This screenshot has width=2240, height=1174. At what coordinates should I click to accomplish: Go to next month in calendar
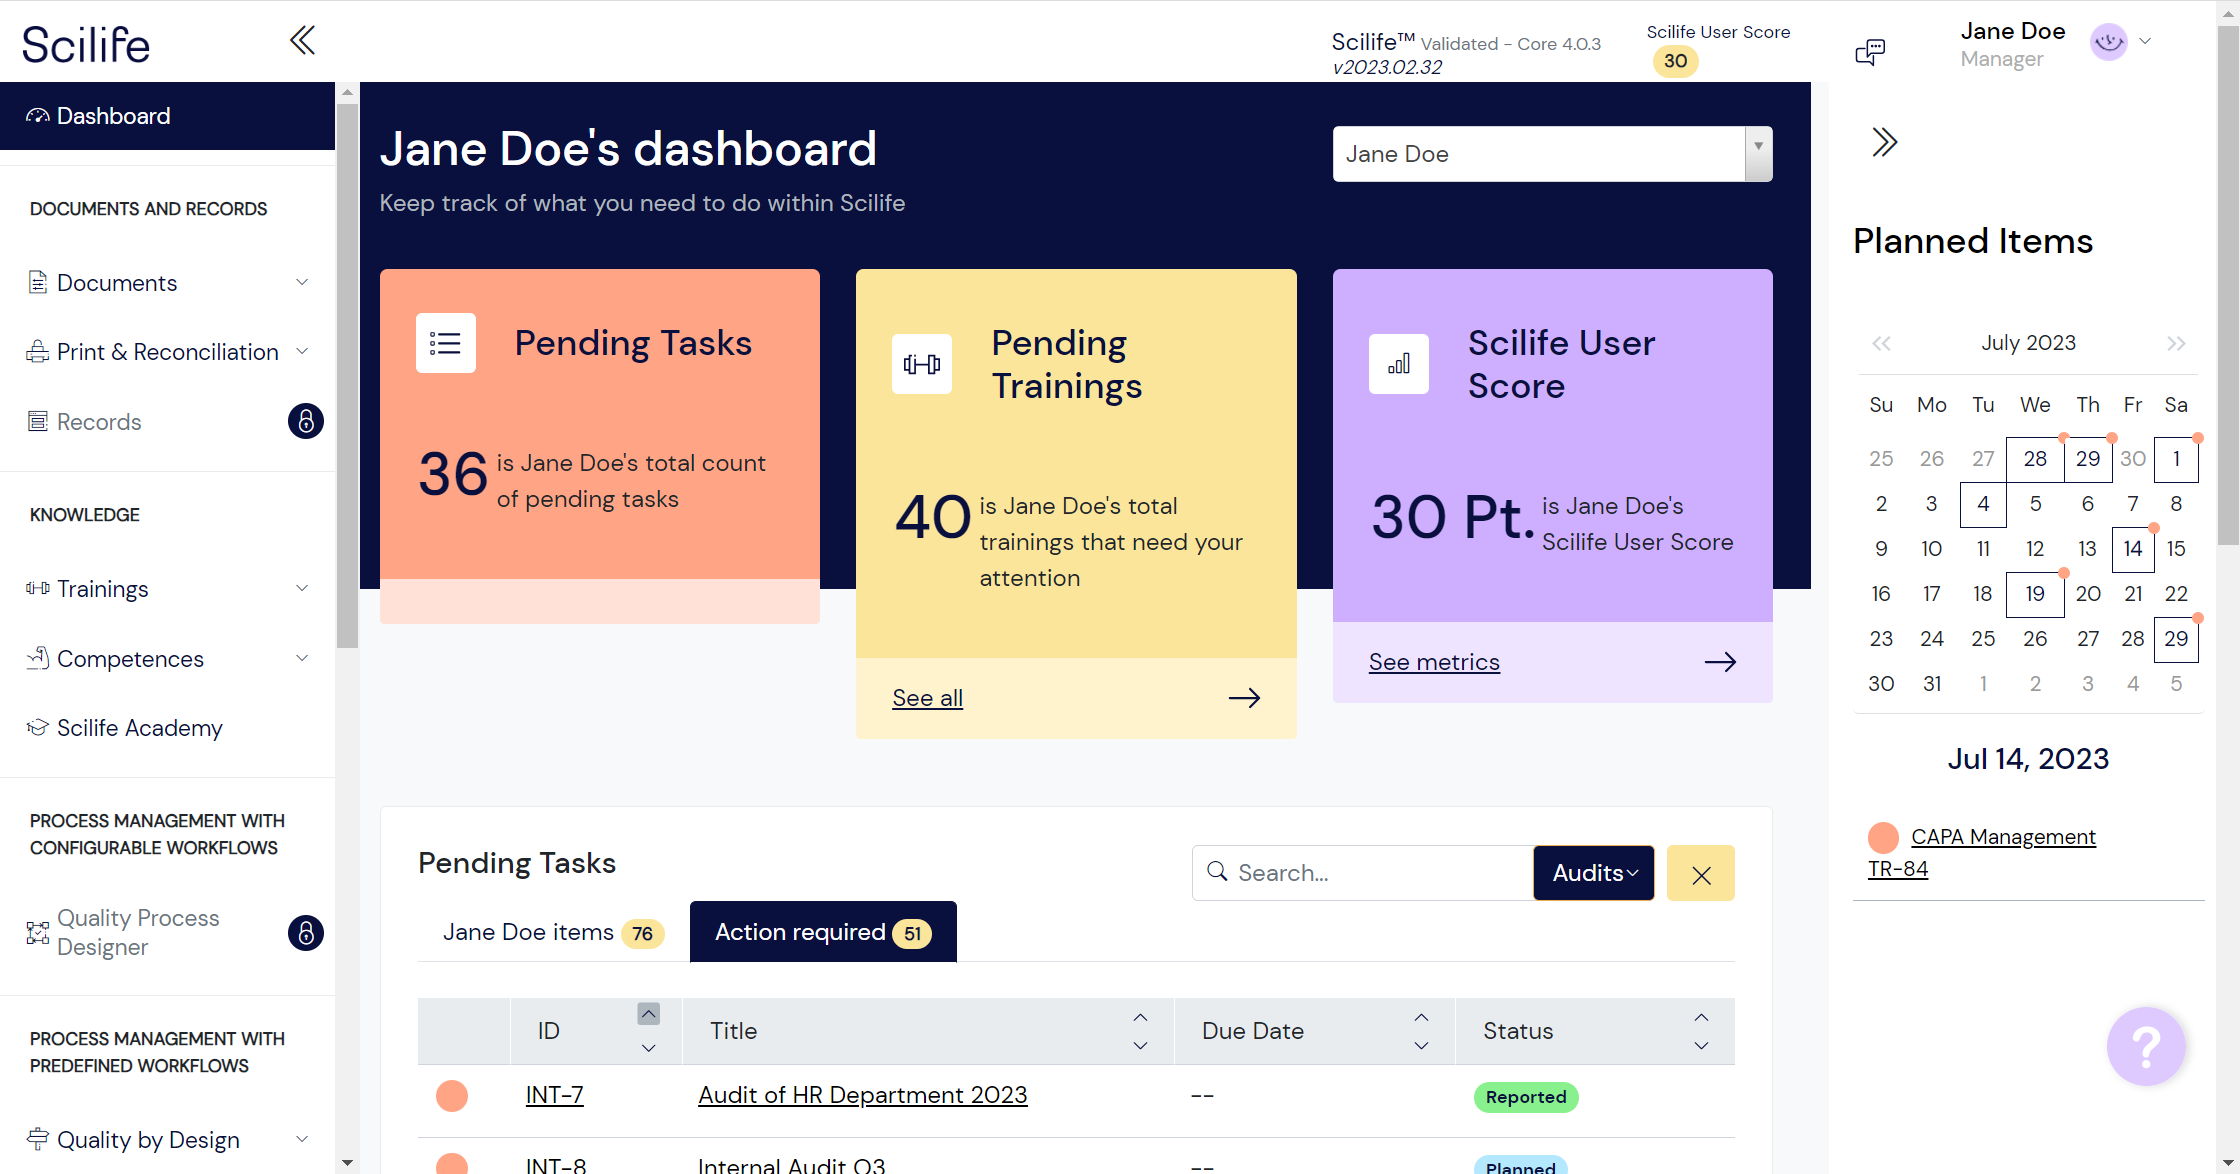2176,343
